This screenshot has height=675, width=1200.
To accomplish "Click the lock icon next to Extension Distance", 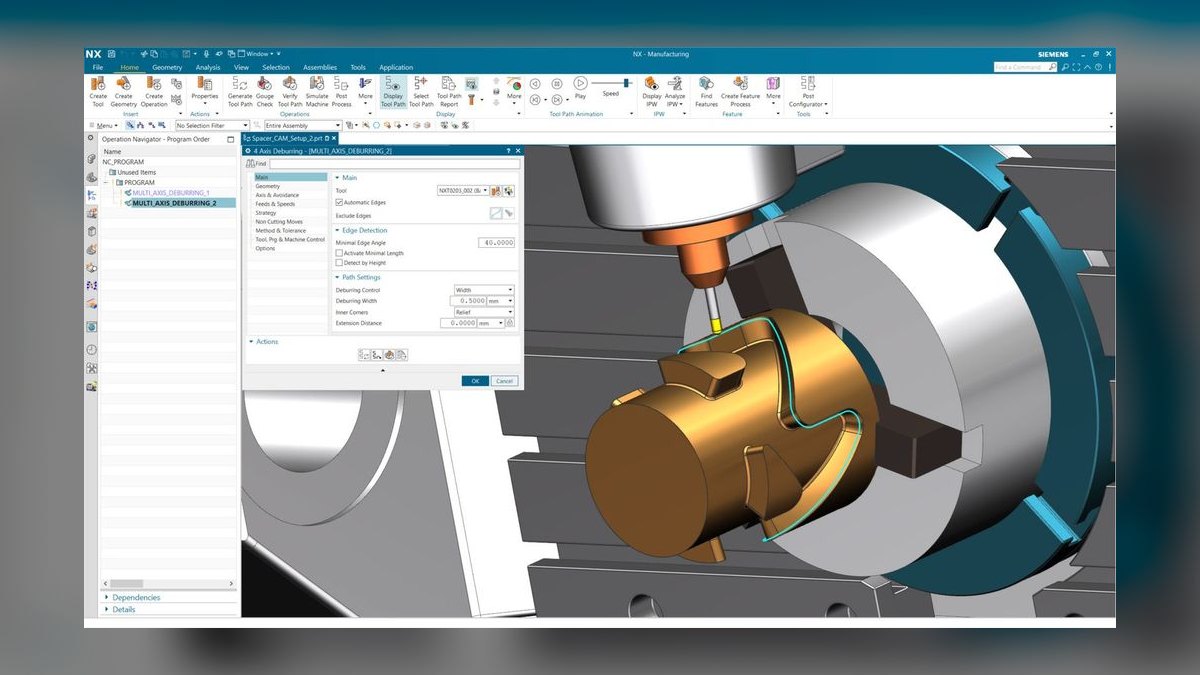I will point(510,323).
